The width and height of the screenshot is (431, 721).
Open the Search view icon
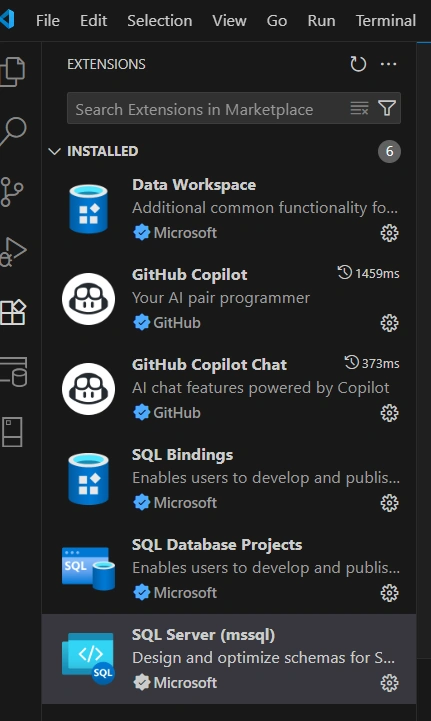(x=13, y=132)
